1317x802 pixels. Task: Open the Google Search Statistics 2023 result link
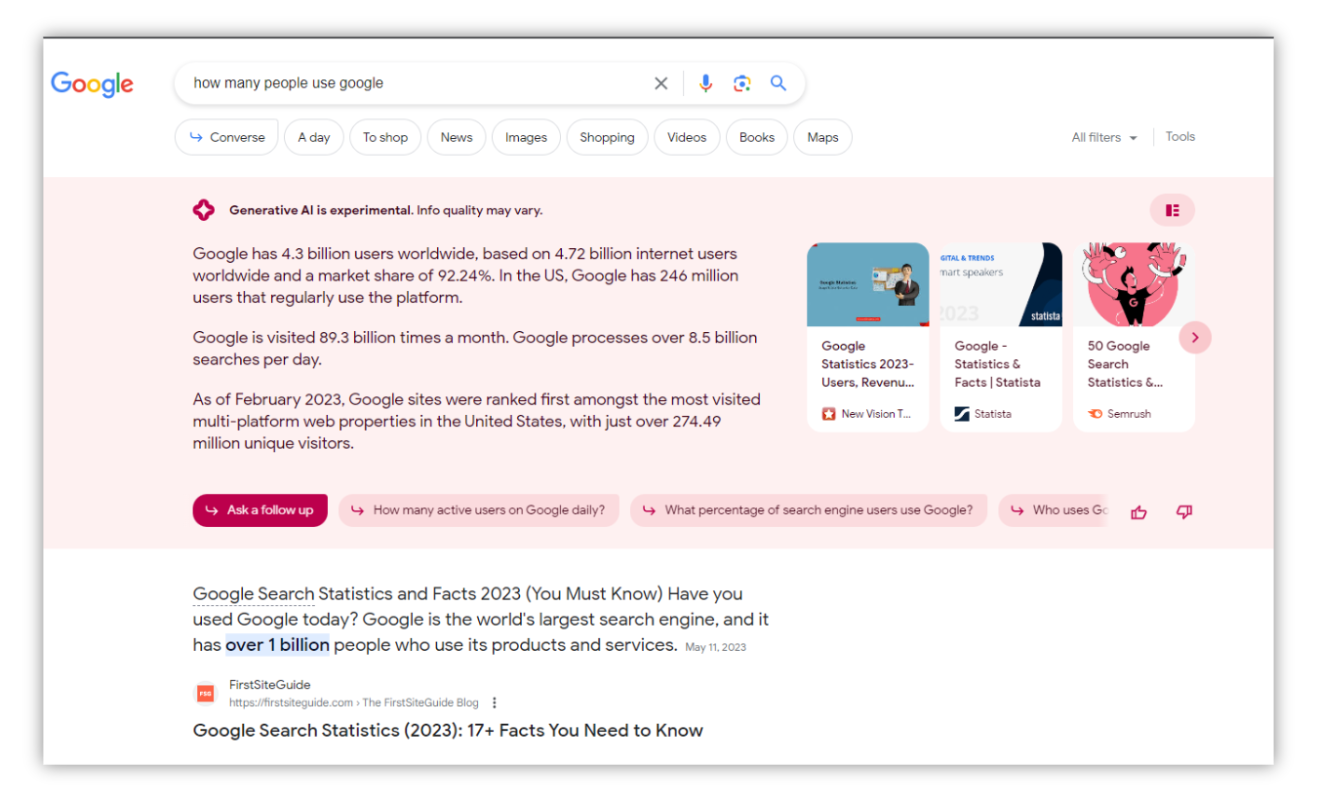click(x=448, y=730)
